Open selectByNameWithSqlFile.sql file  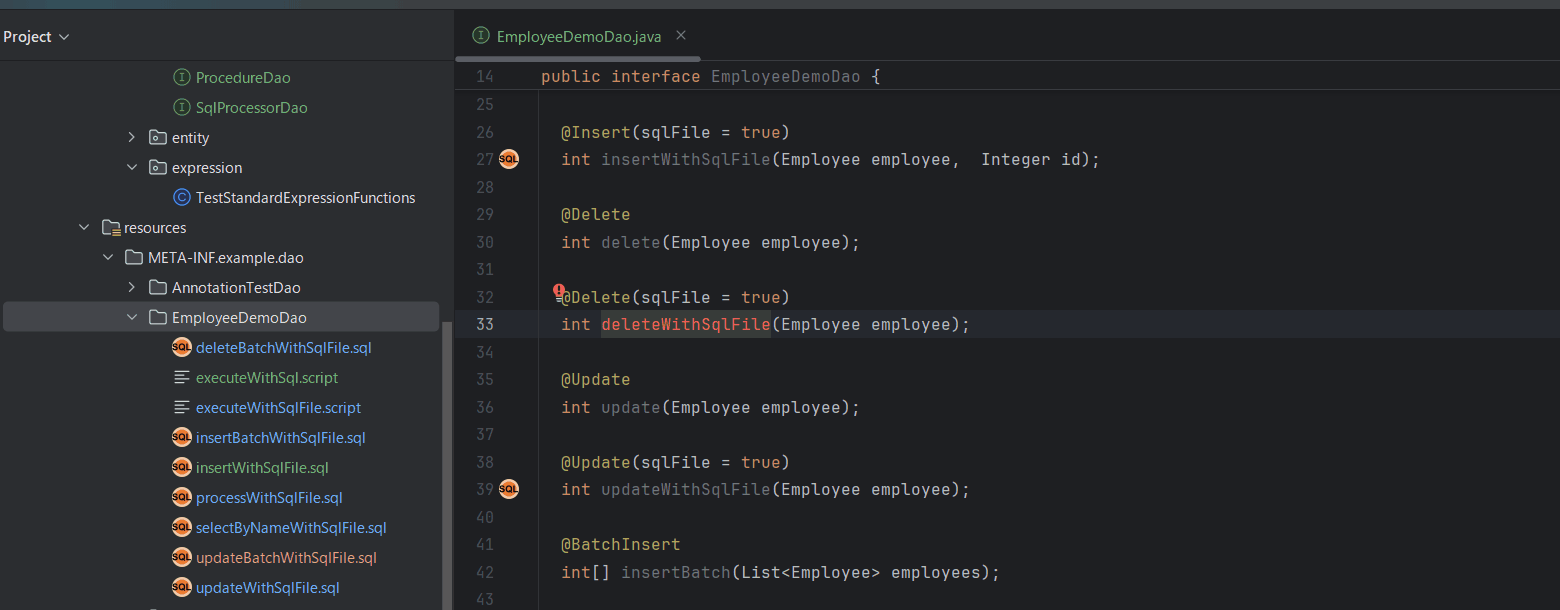291,527
